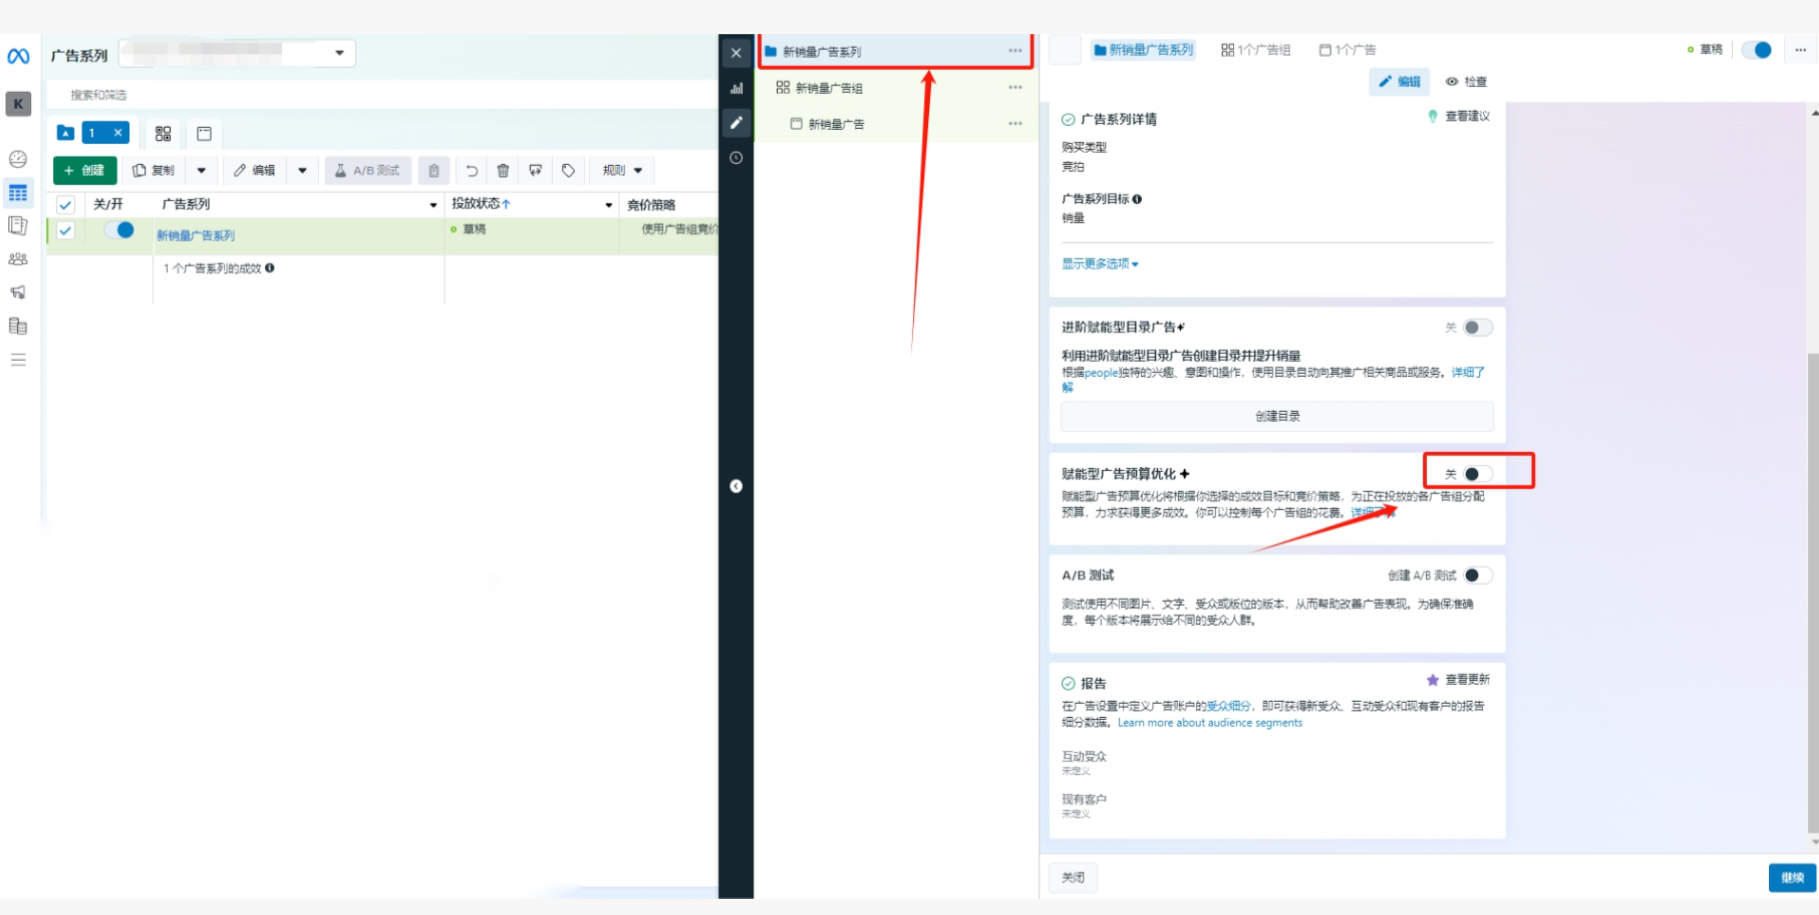Screen dimensions: 1819x915
Task: Open campaigns table icon in left sidebar
Action: (x=18, y=193)
